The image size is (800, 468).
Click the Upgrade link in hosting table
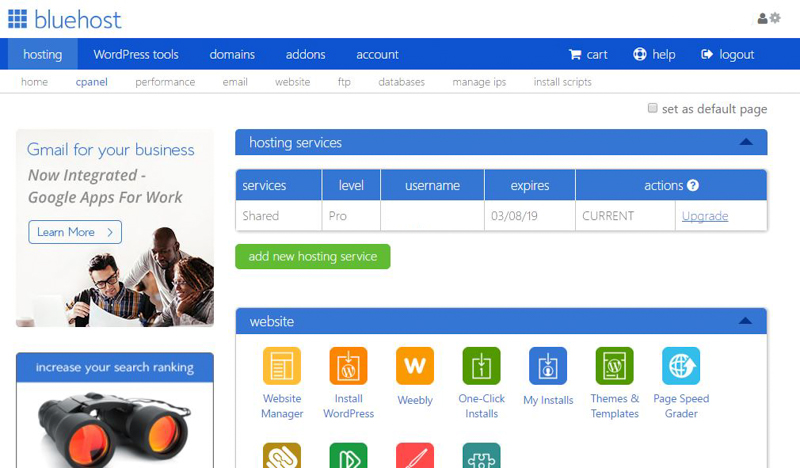point(705,216)
